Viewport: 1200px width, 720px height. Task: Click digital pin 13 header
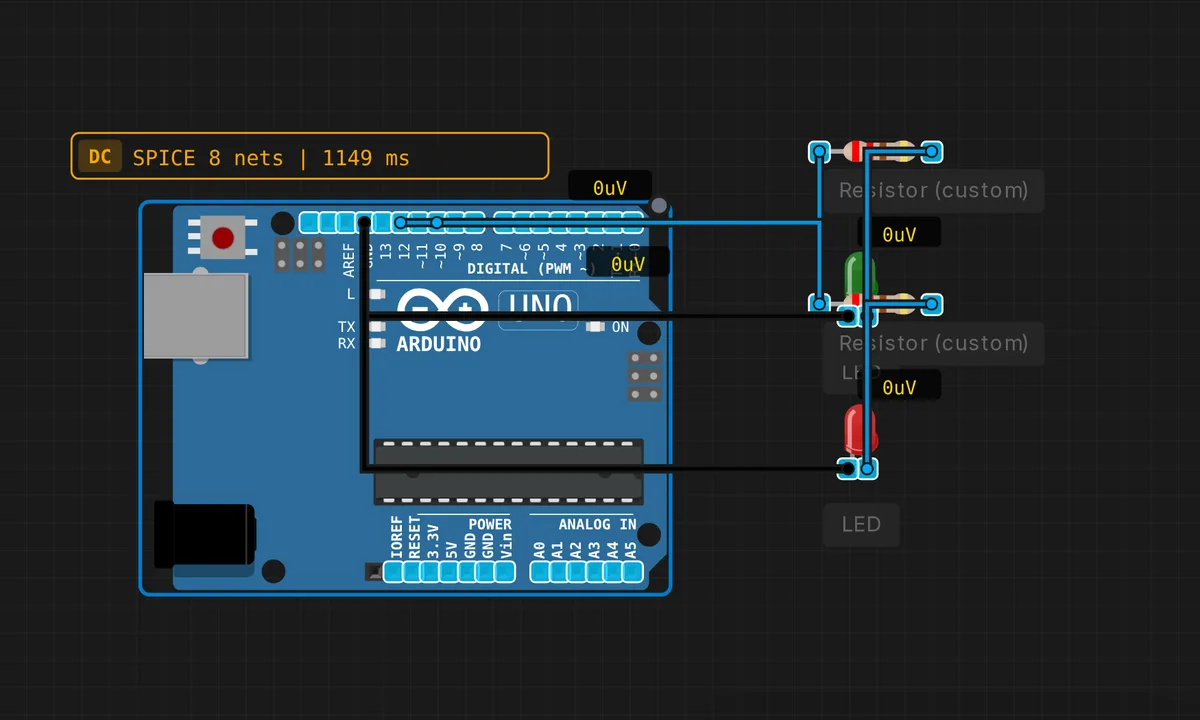tap(382, 222)
